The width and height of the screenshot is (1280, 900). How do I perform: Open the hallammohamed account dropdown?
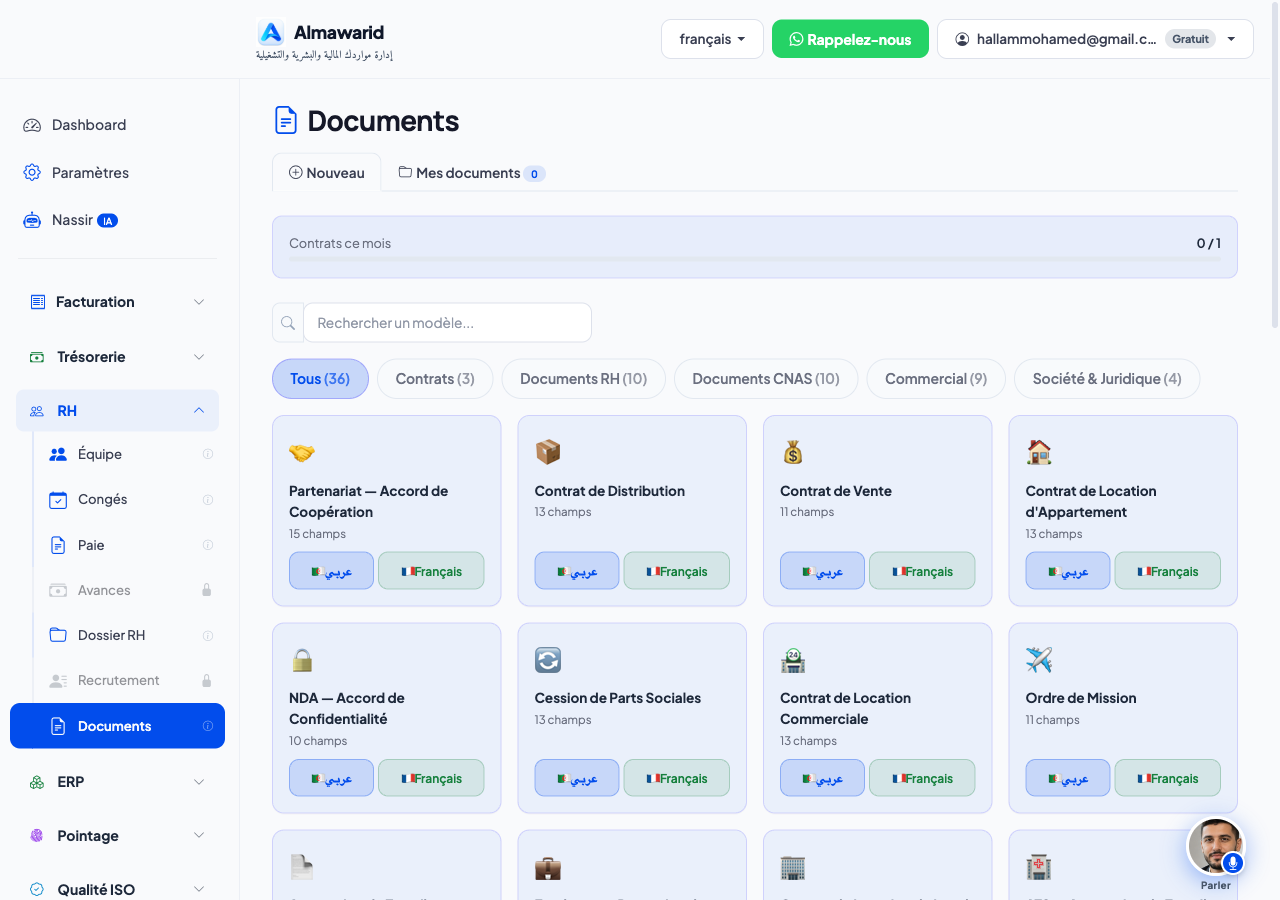click(1095, 39)
